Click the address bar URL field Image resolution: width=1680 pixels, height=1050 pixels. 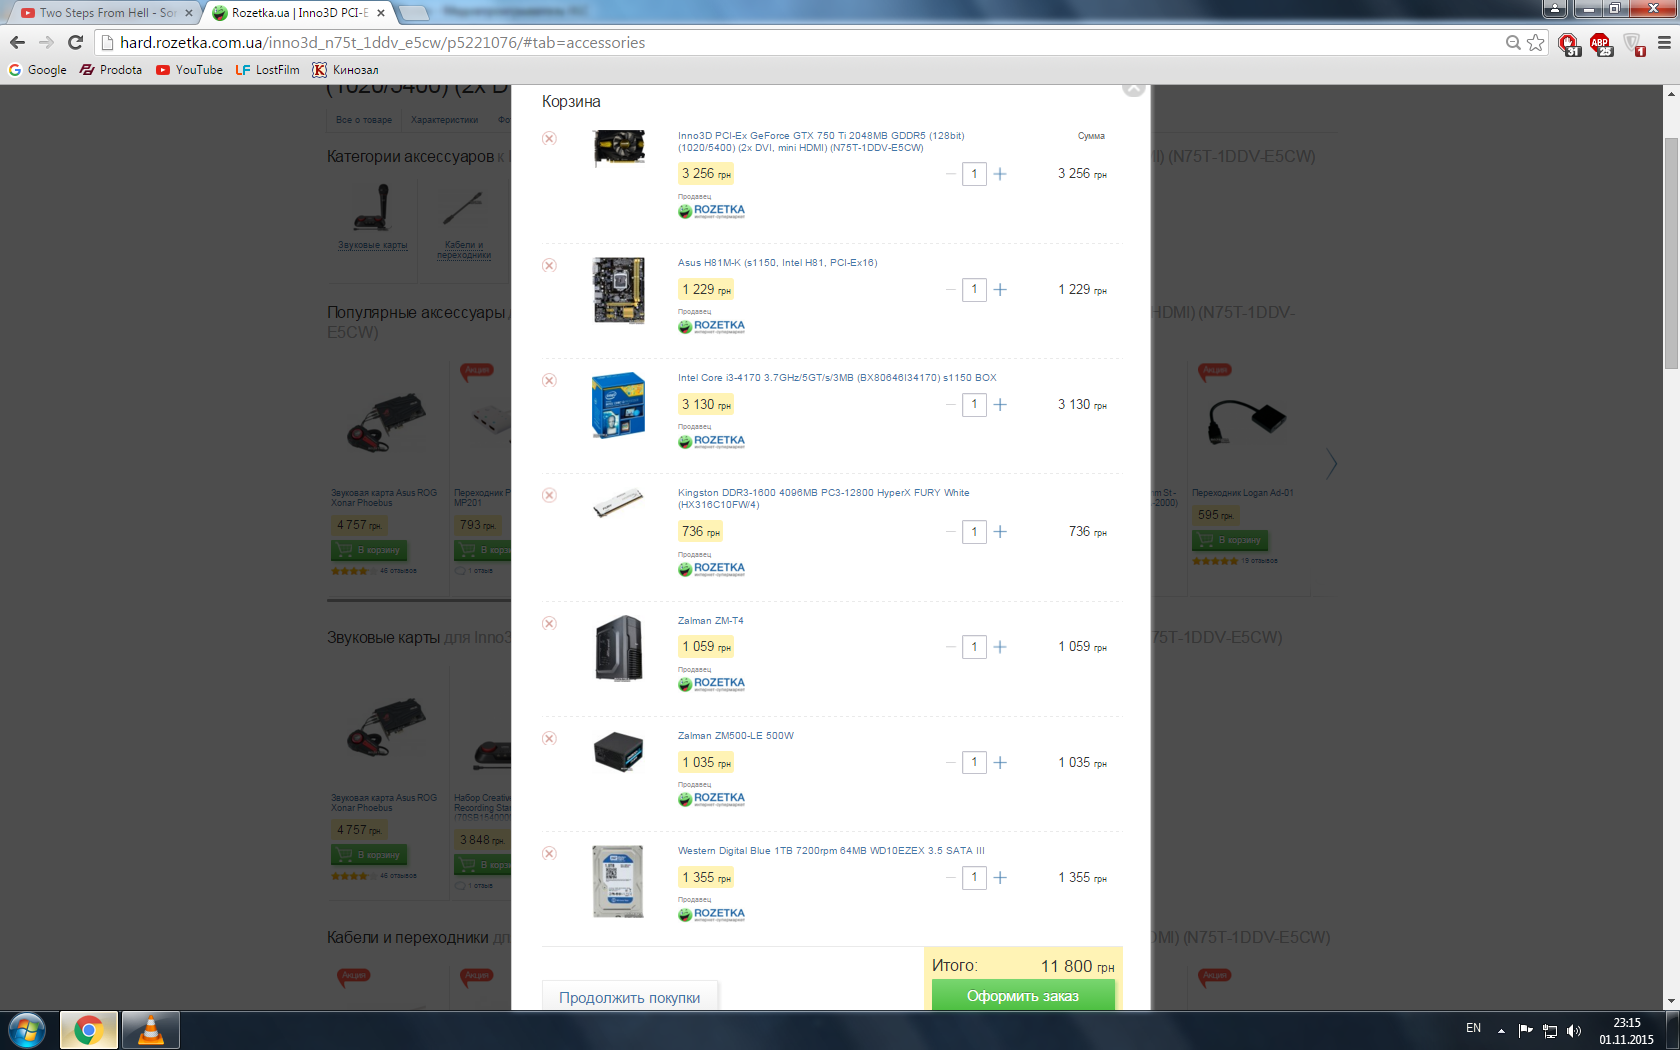[x=800, y=42]
